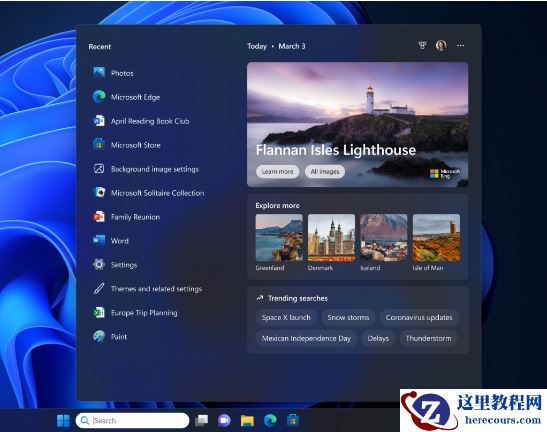Choose the Mexican Independence Day search
The image size is (547, 432).
click(306, 338)
